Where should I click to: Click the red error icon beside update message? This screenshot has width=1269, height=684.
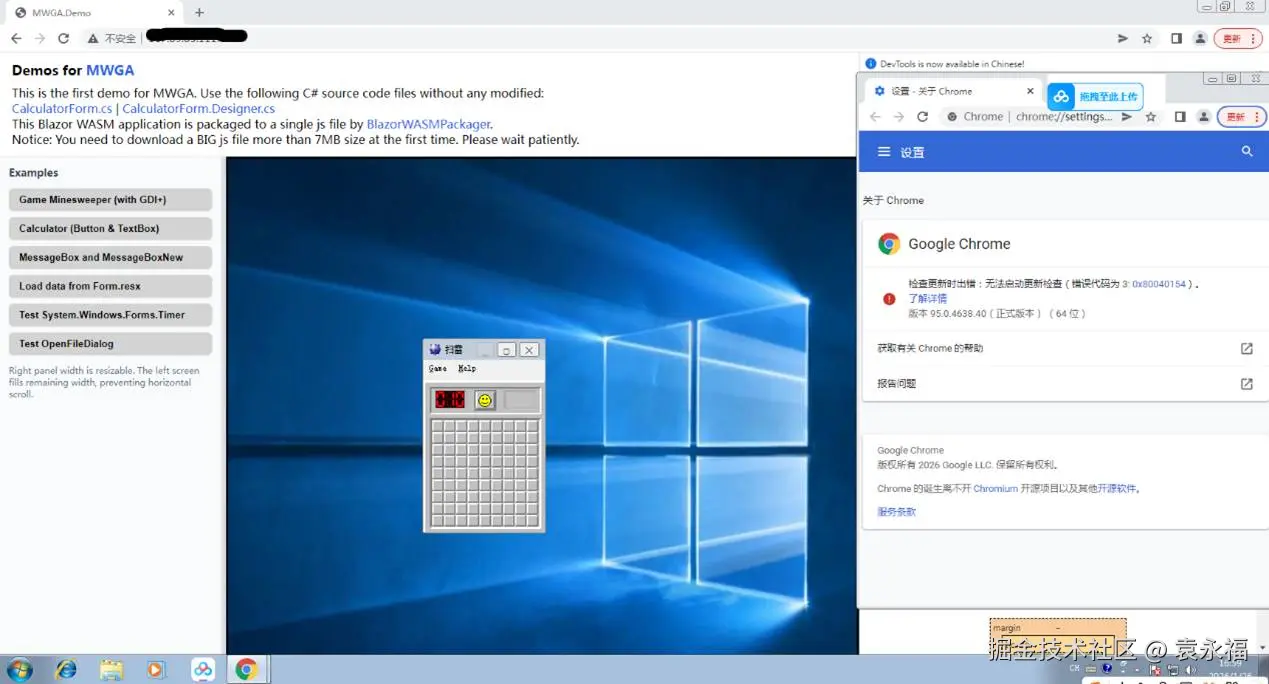[889, 299]
